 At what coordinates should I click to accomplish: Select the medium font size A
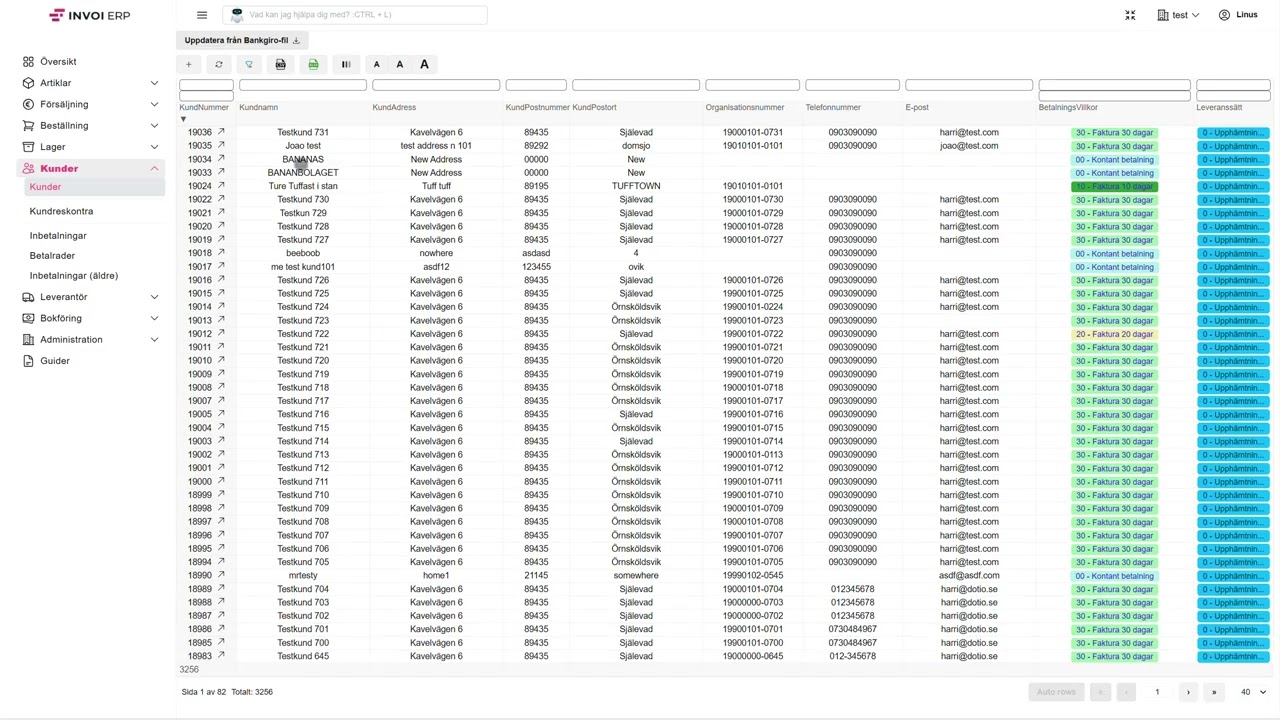tap(400, 65)
